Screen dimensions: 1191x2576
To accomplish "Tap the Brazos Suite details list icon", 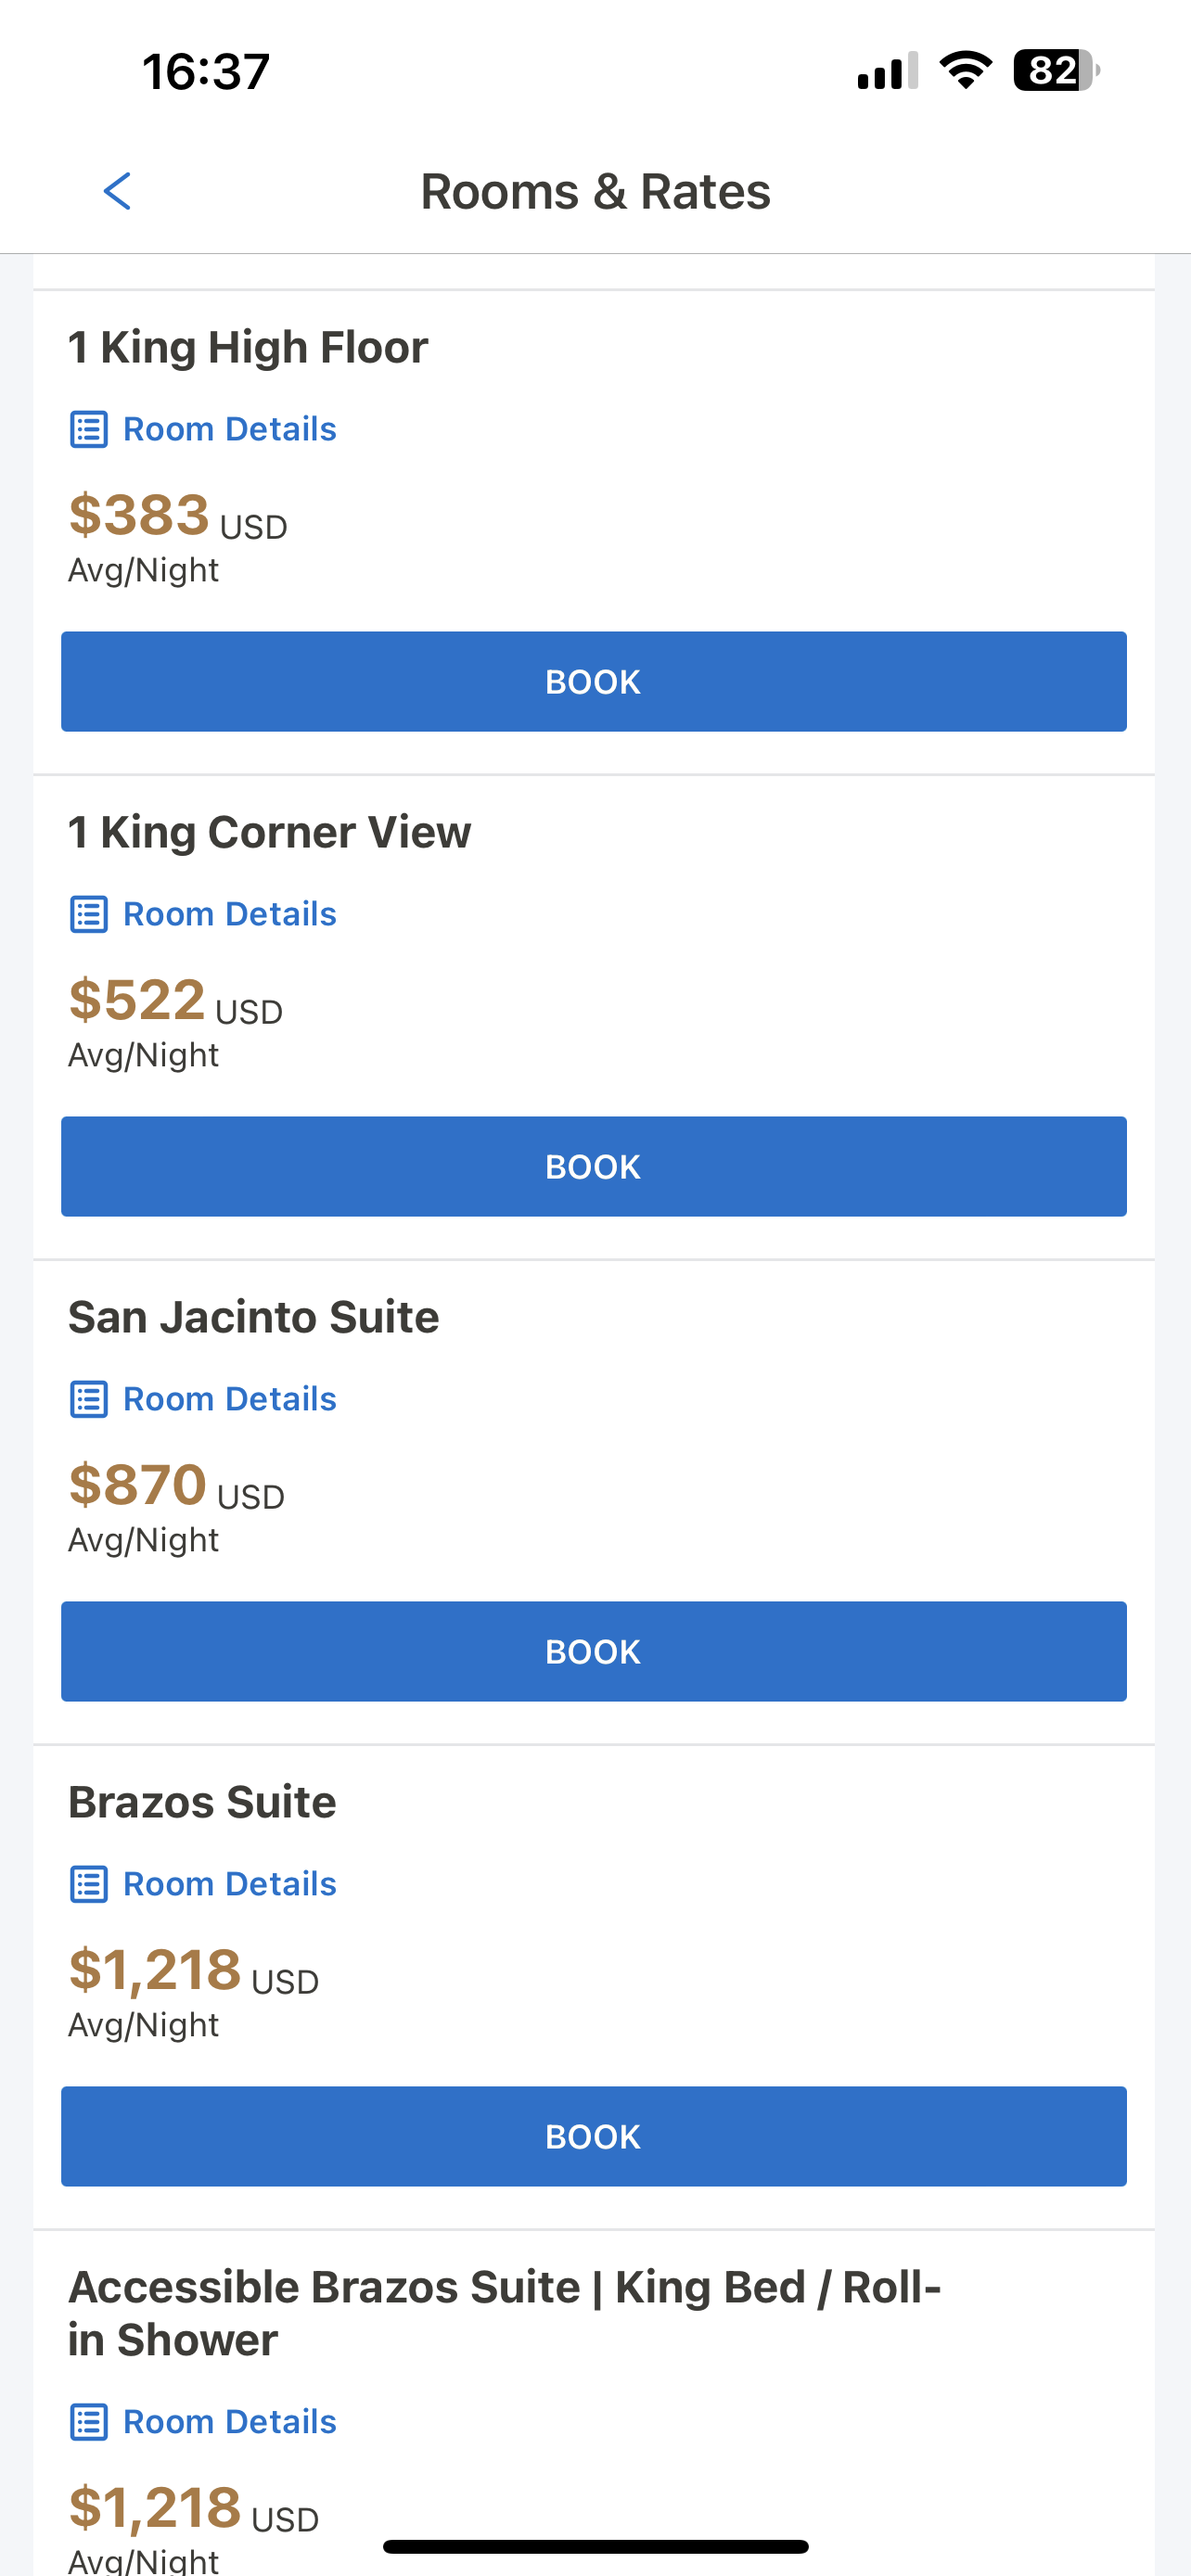I will pos(89,1885).
